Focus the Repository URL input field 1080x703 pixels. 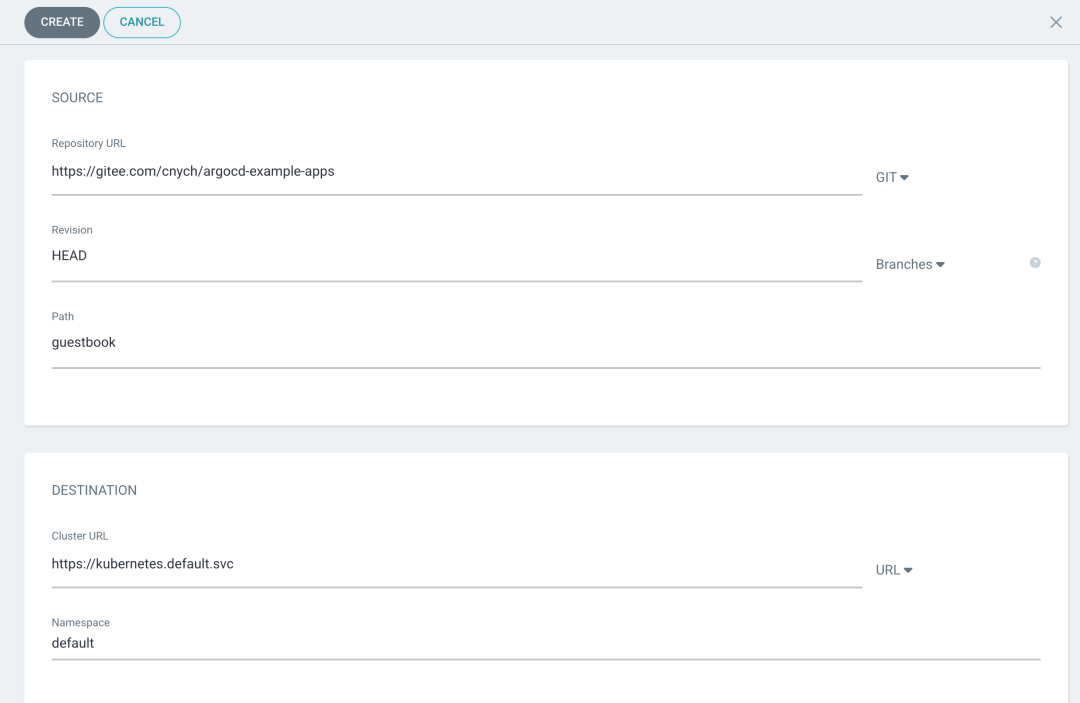[456, 172]
